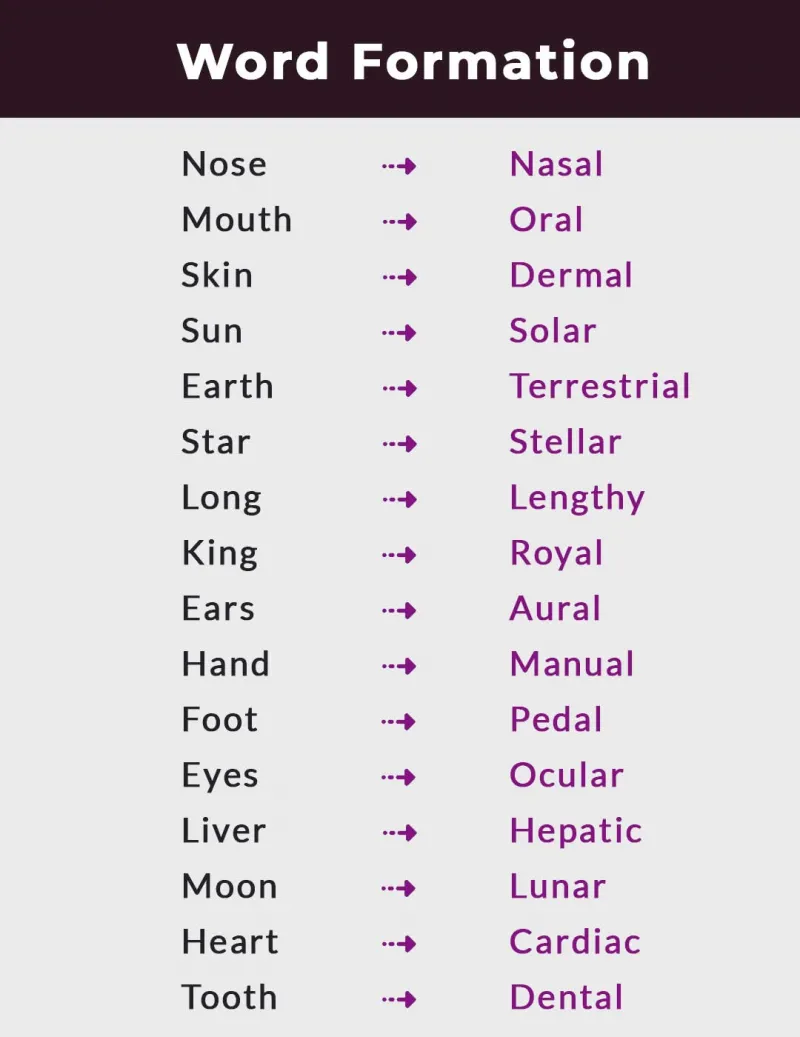
Task: Click the Word Formation title
Action: coord(413,62)
